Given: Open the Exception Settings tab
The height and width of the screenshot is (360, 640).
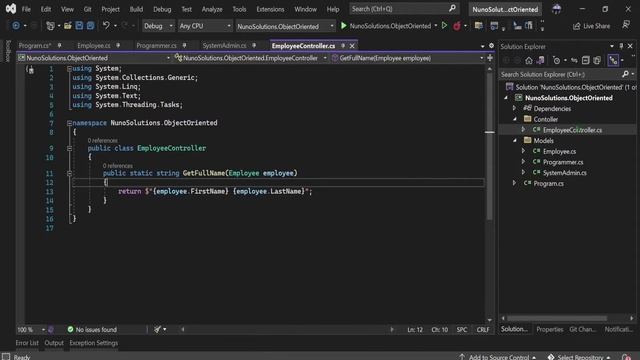Looking at the screenshot, I should [93, 343].
